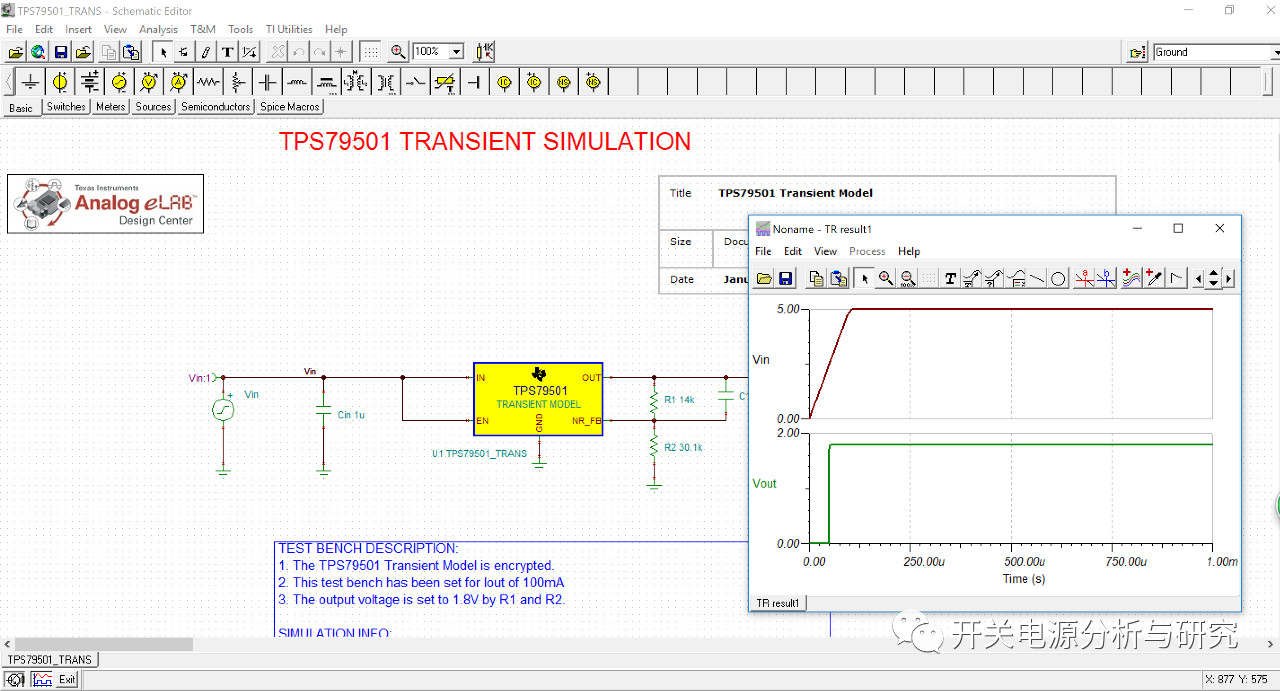
Task: Open Help menu in TR result window
Action: (909, 251)
